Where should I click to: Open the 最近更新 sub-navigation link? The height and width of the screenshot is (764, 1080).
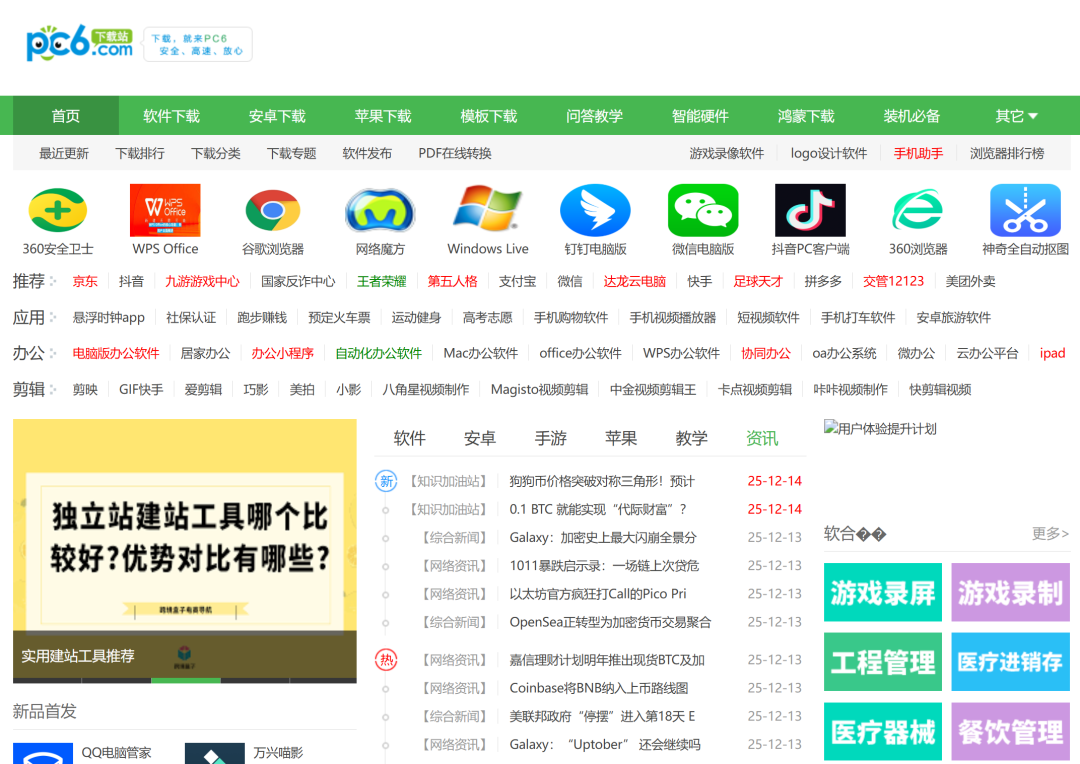coord(63,153)
